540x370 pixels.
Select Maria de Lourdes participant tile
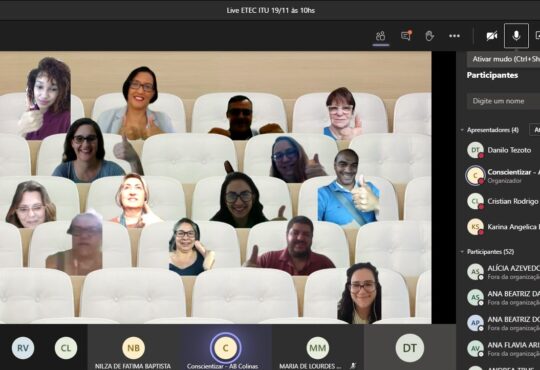318,348
